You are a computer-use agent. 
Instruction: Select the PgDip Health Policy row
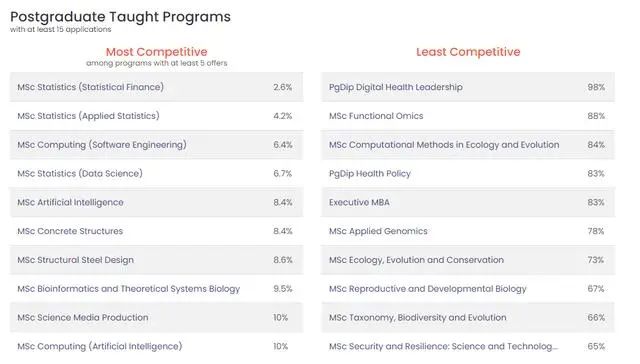pos(468,173)
